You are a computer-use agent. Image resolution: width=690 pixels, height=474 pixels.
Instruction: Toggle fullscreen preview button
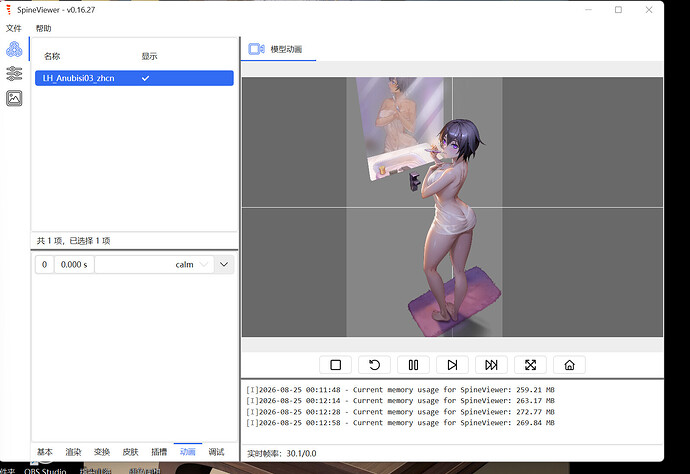(530, 365)
